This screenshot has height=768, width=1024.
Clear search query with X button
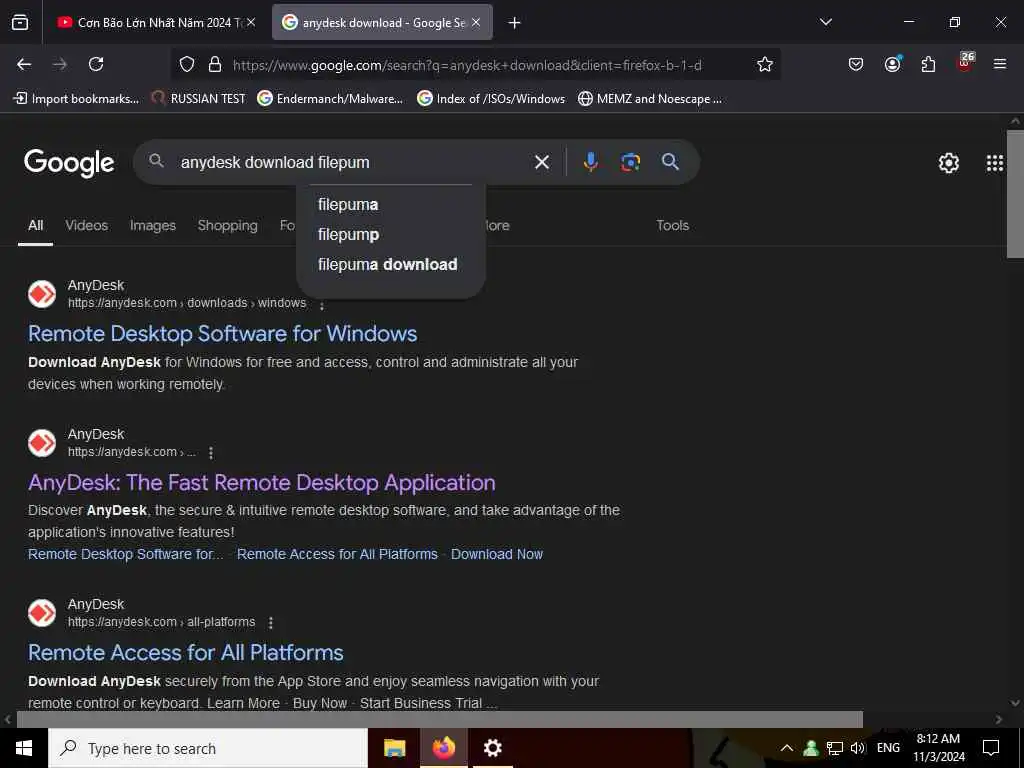(542, 162)
